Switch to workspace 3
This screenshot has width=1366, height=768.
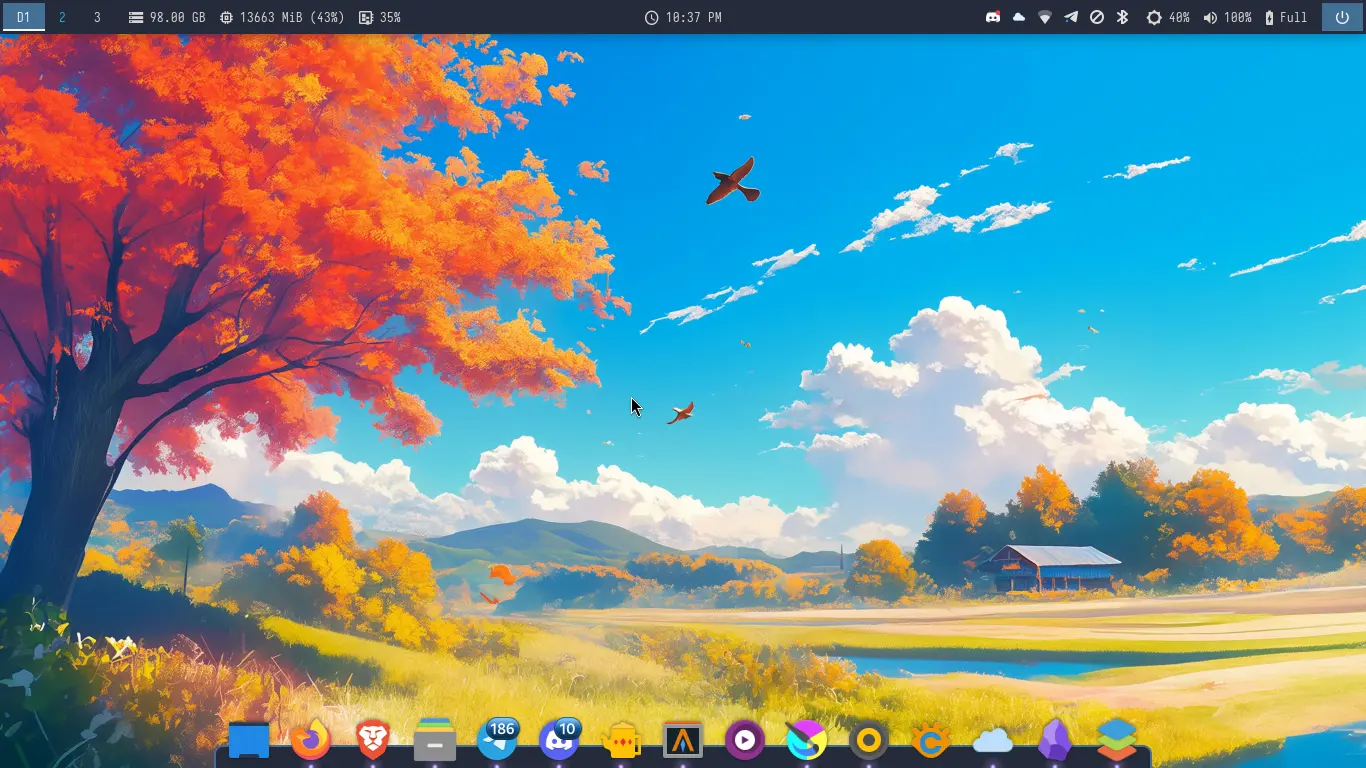[96, 17]
